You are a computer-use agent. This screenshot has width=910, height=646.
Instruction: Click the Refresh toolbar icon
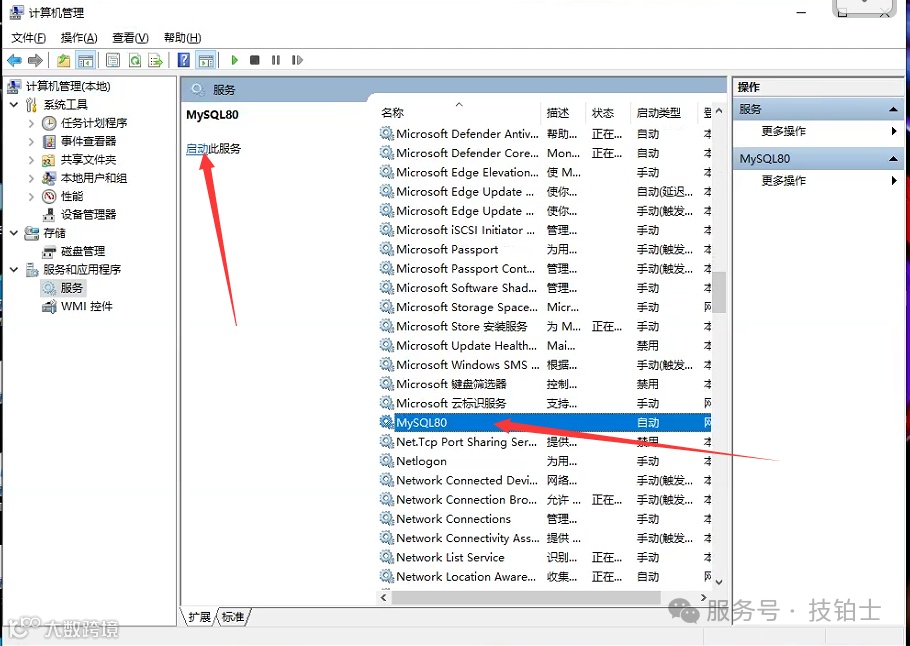(135, 60)
